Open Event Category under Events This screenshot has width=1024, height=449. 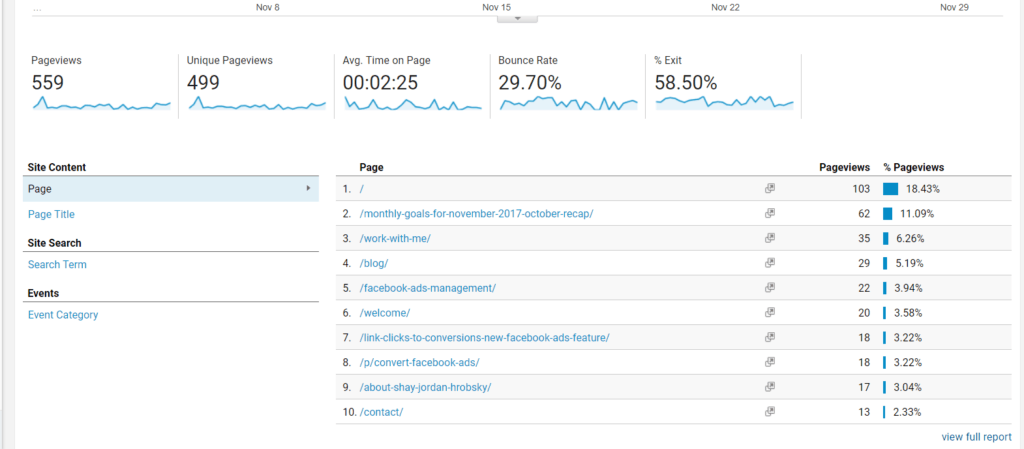pos(63,315)
